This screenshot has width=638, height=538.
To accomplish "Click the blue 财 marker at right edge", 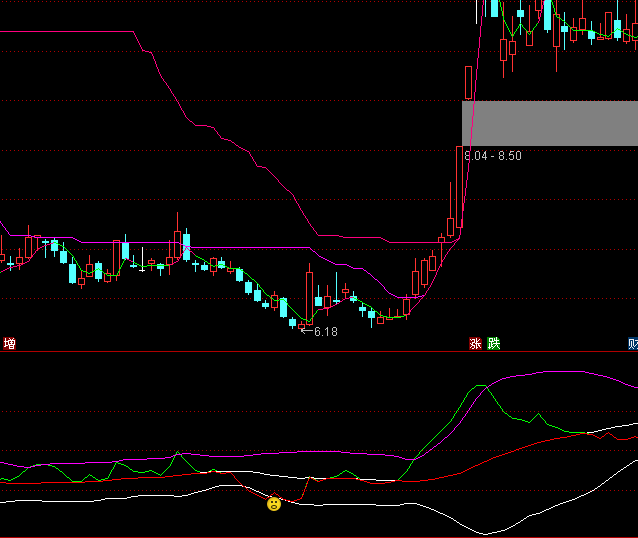I will point(632,344).
